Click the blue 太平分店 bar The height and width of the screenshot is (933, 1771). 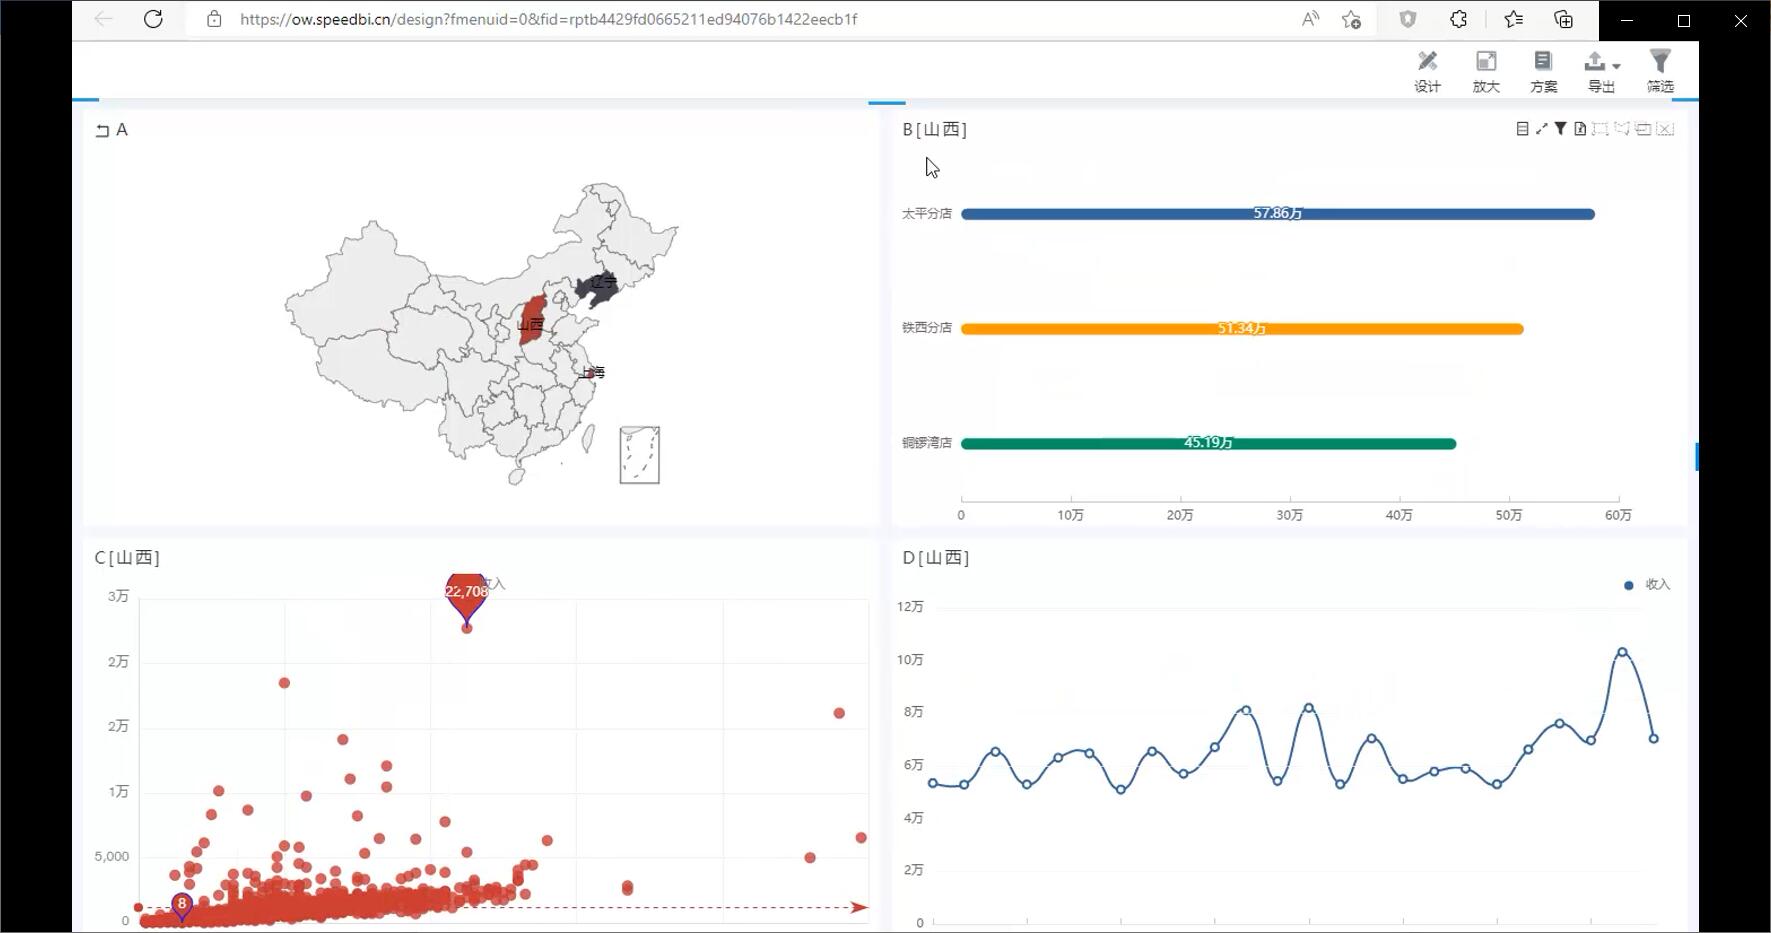[x=1277, y=214]
